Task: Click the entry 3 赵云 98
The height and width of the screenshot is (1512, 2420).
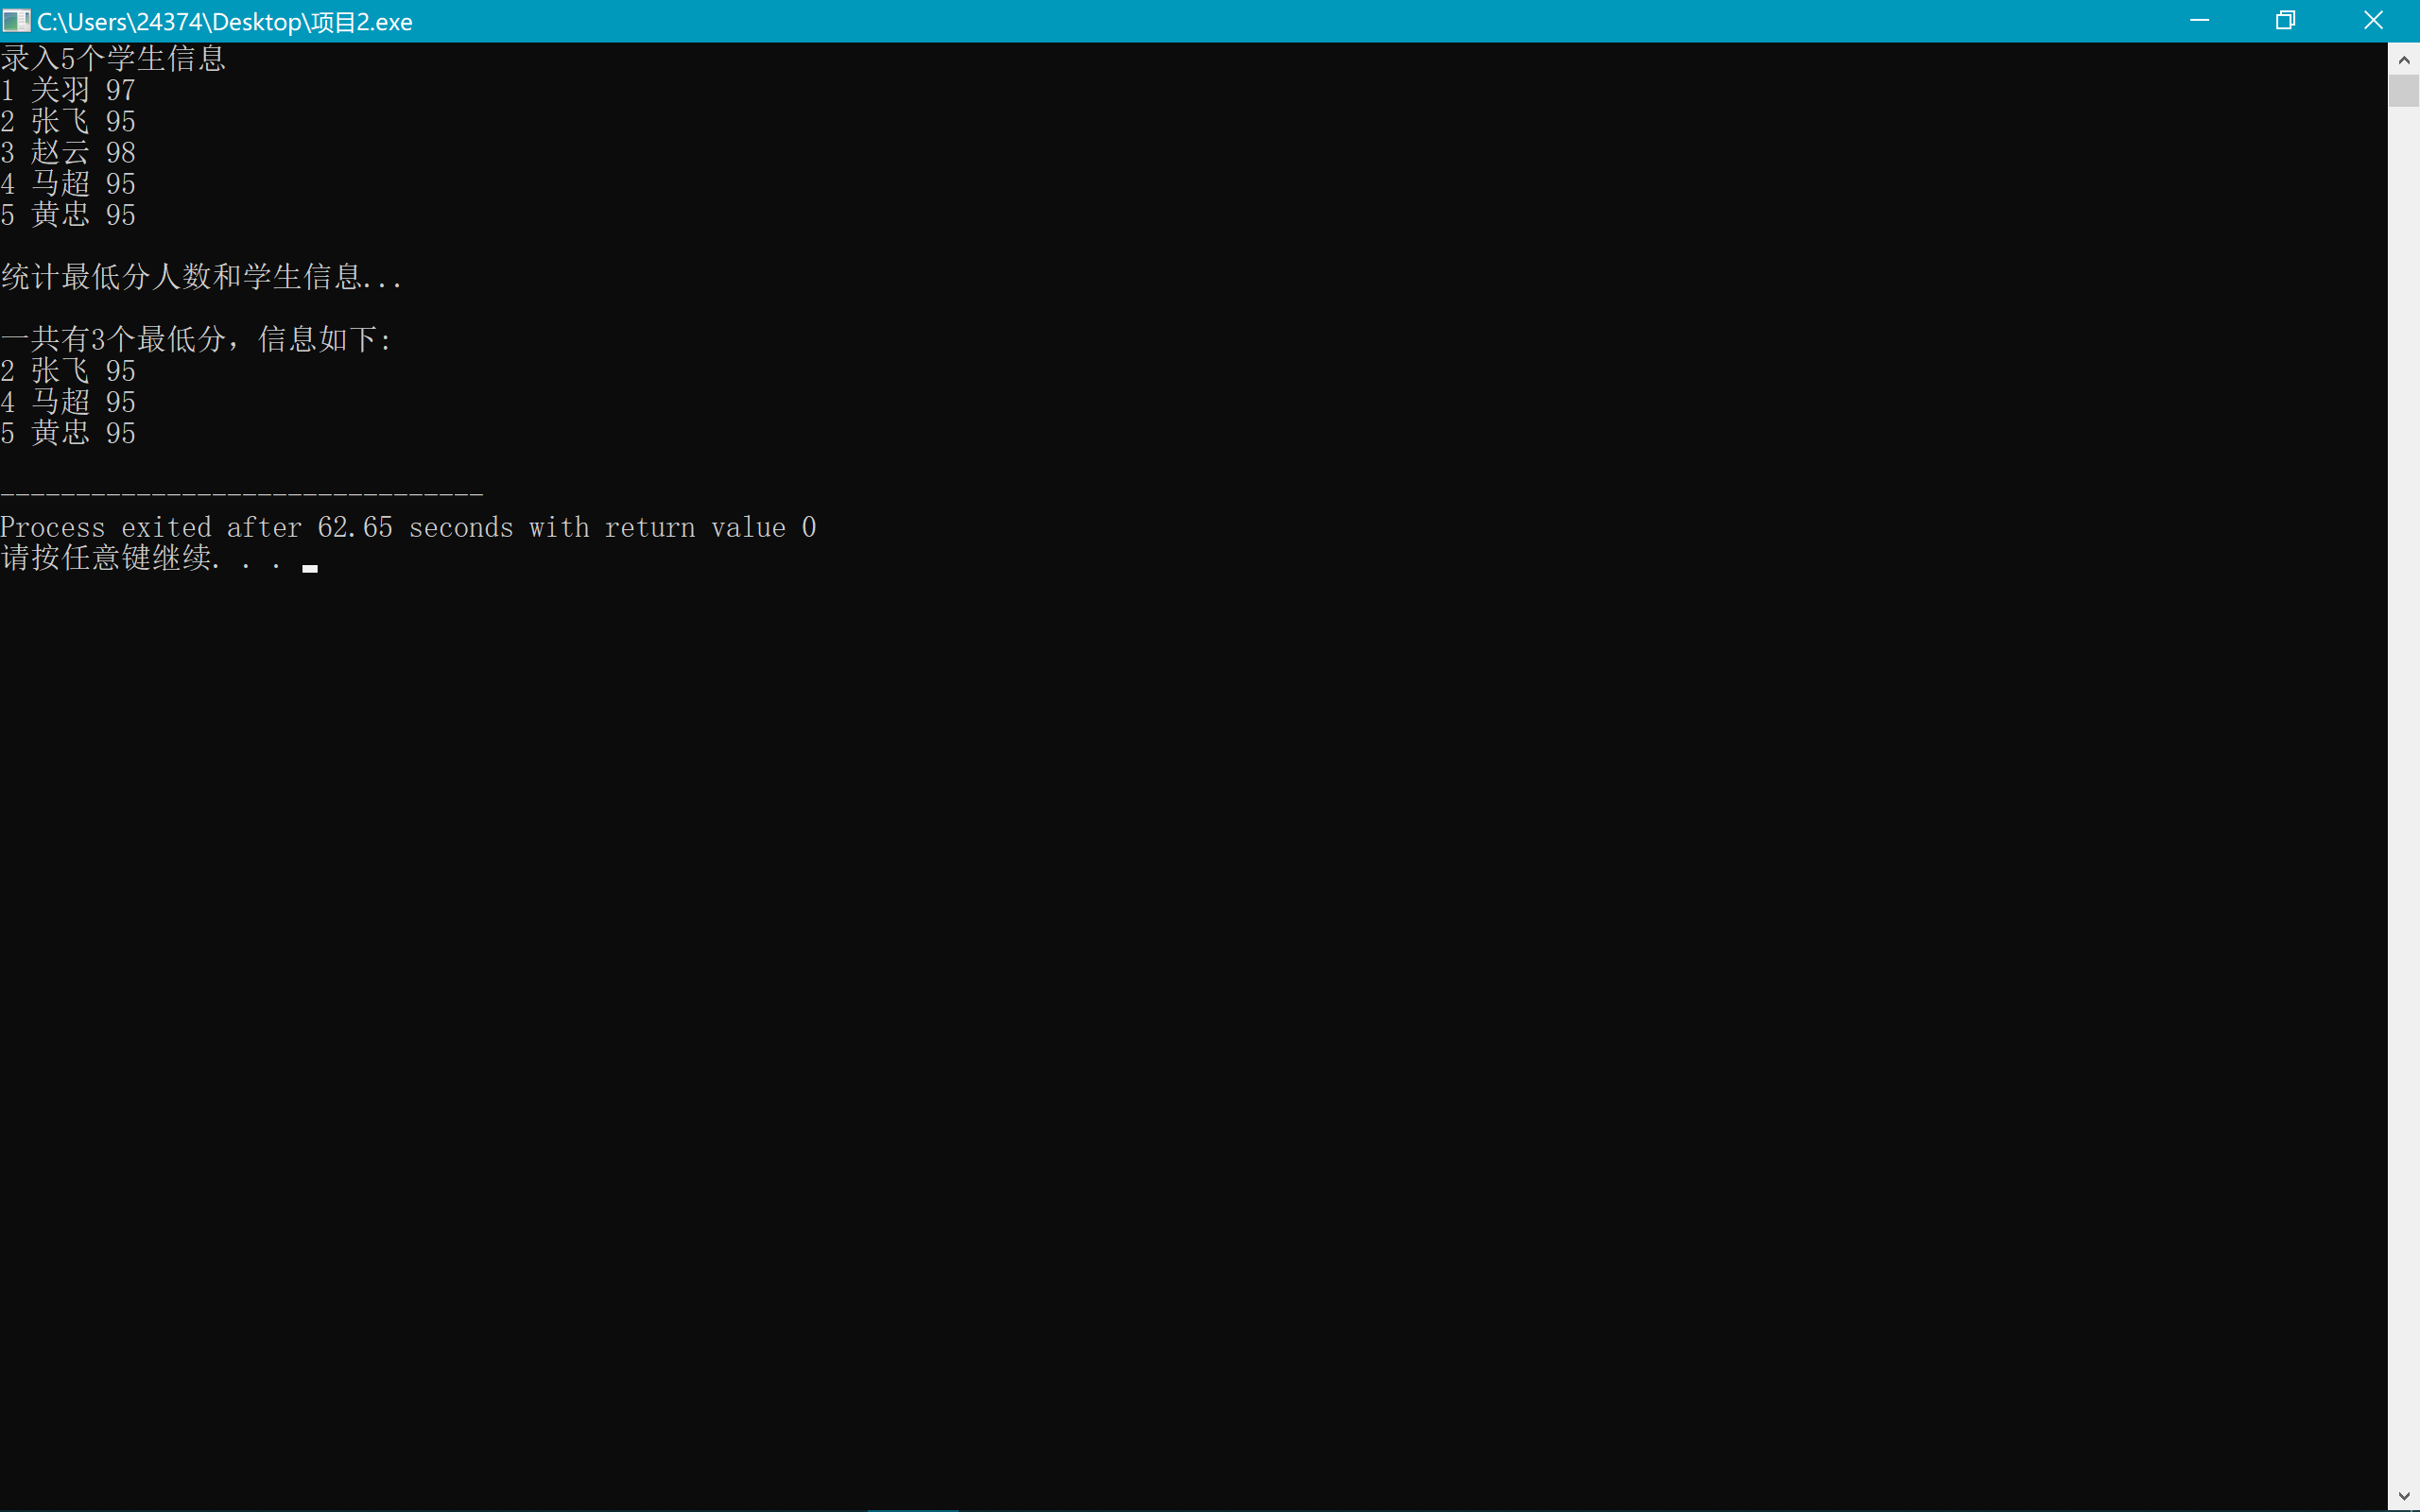Action: [x=68, y=153]
